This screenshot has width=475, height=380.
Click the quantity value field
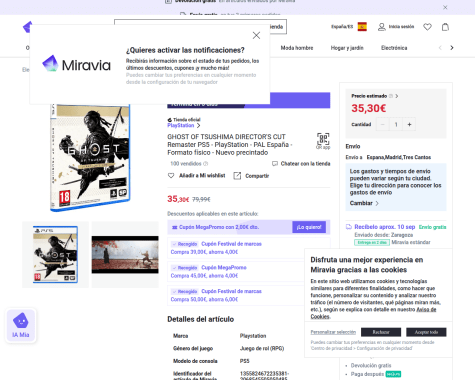click(x=396, y=124)
